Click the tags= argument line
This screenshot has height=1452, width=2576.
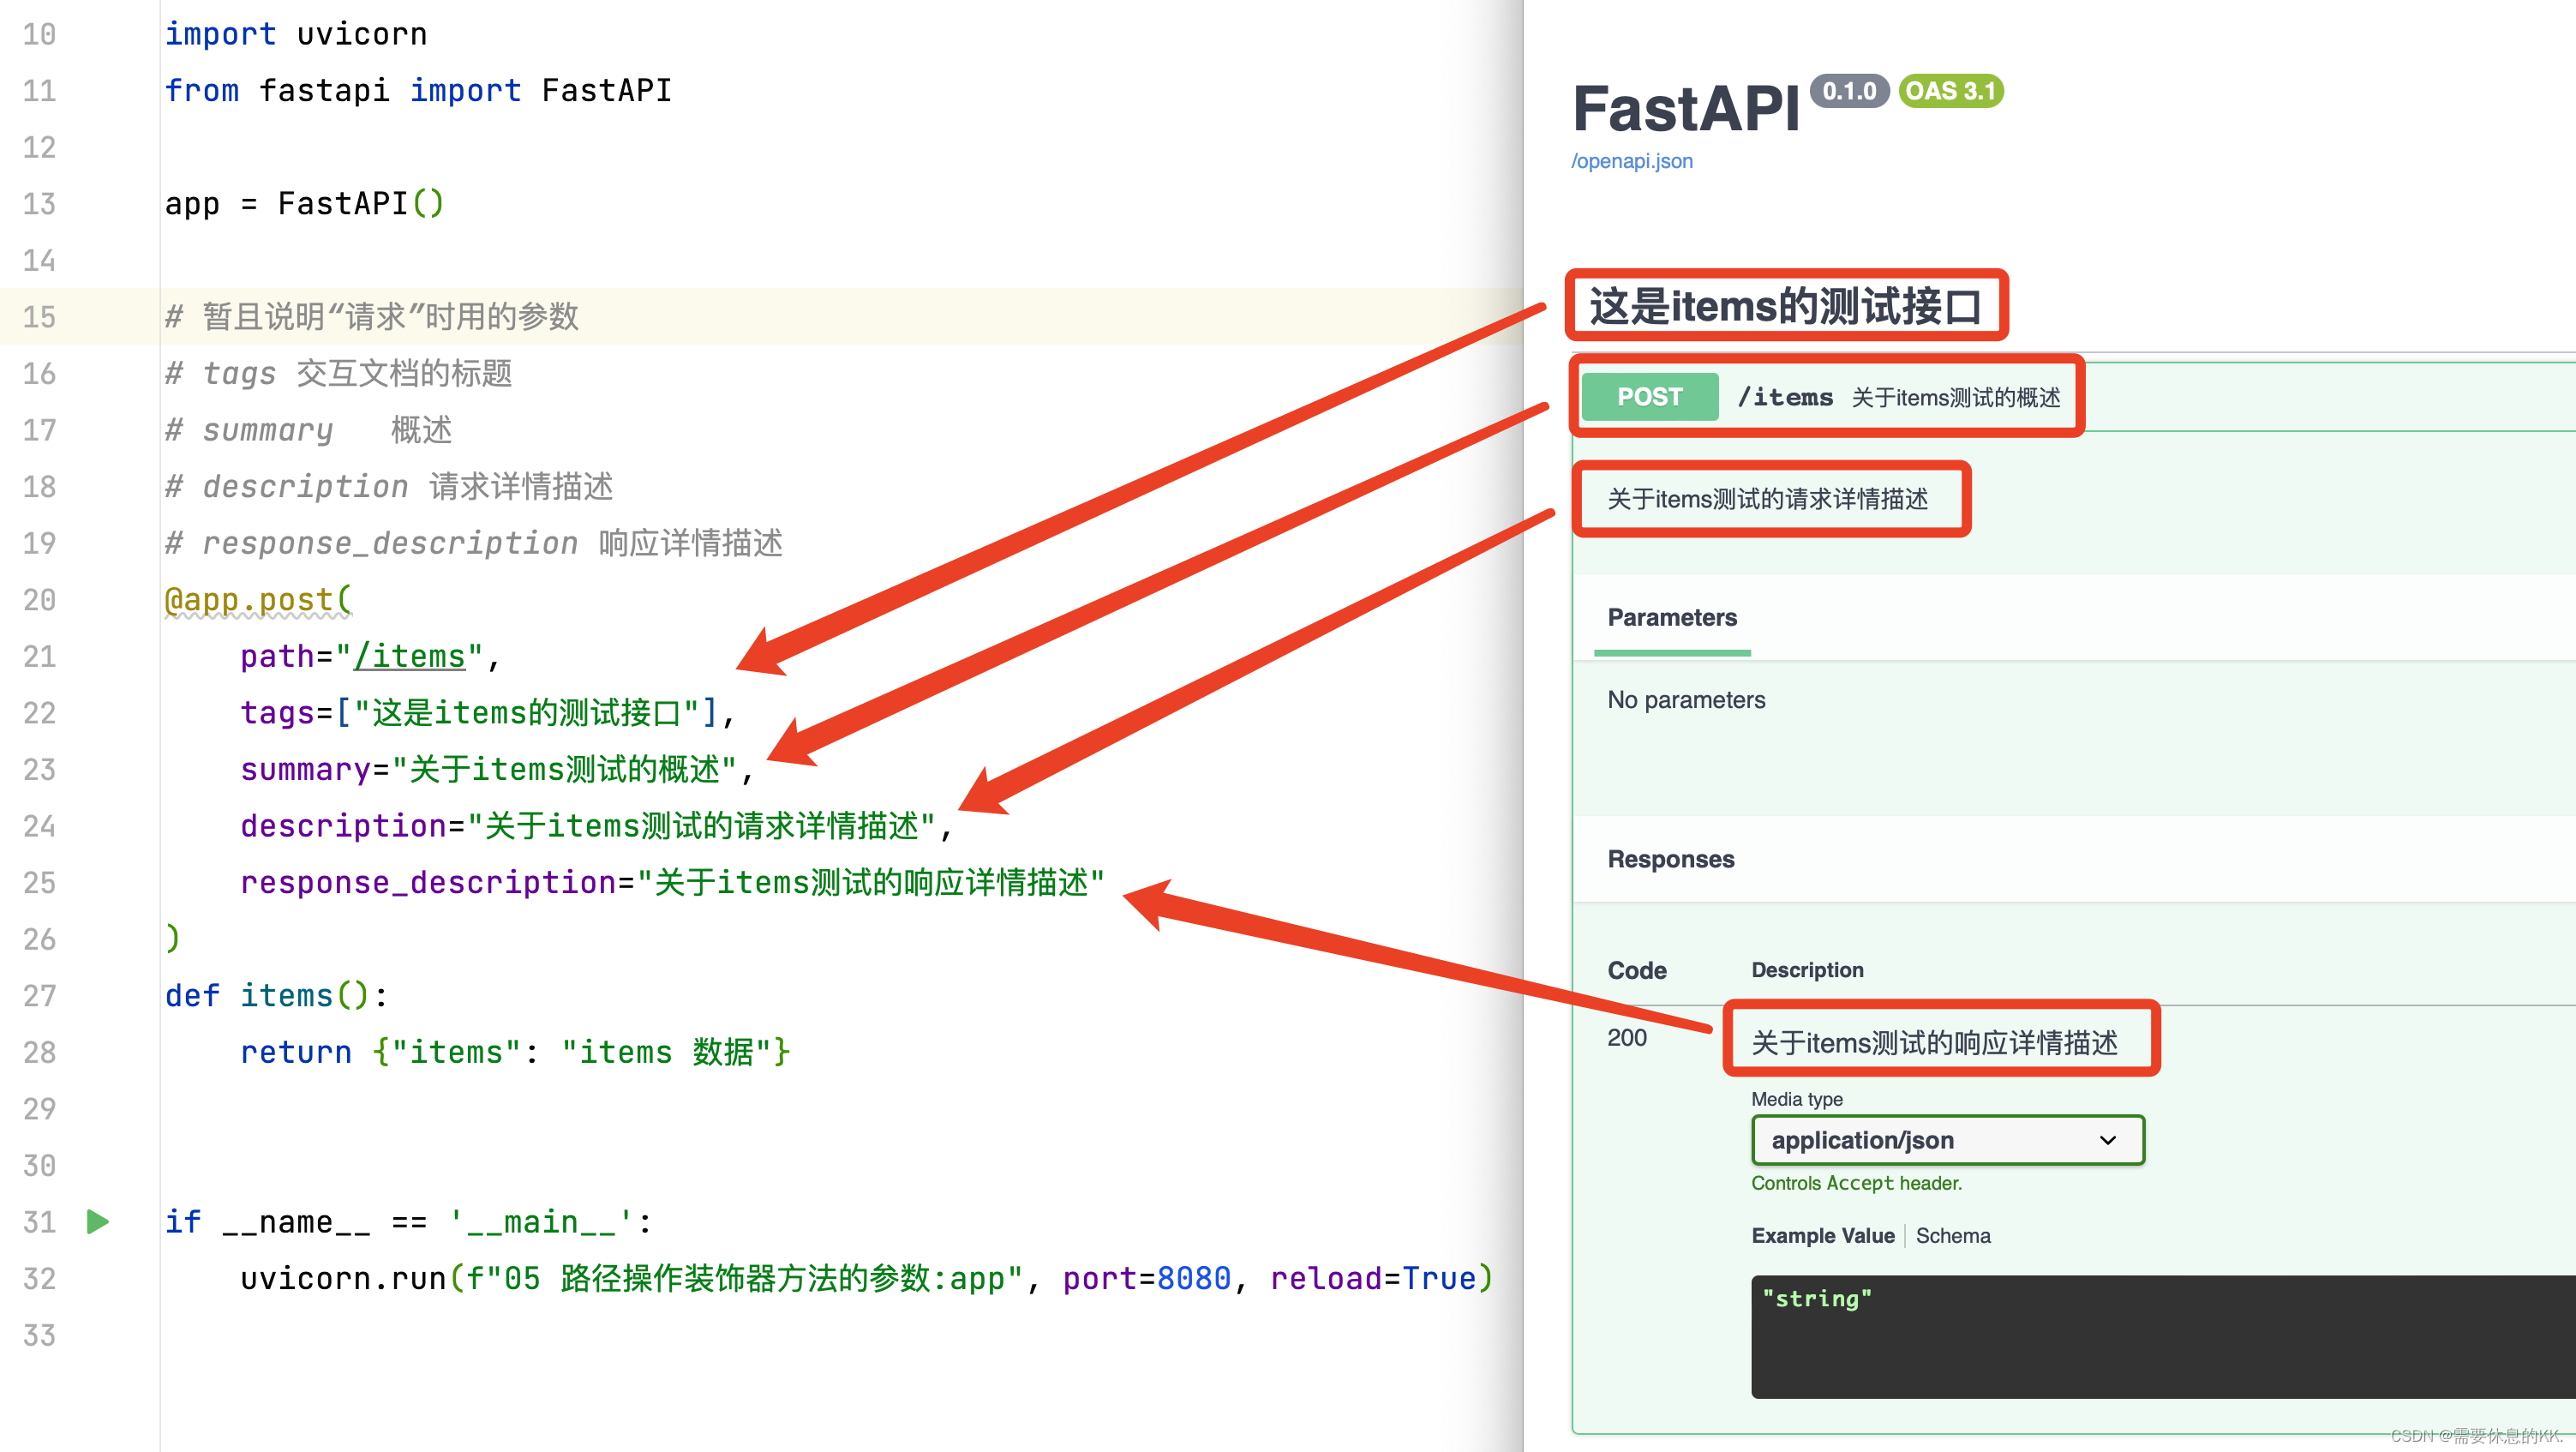487,713
